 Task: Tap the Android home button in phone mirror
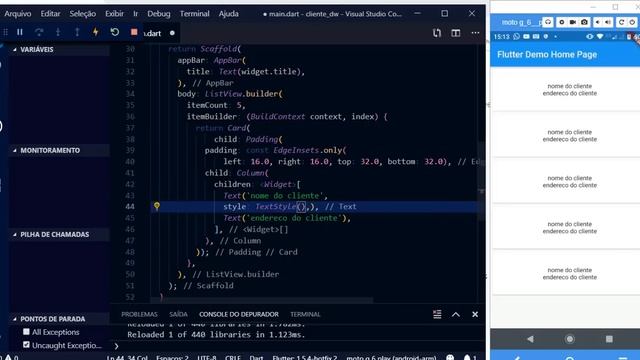570,339
